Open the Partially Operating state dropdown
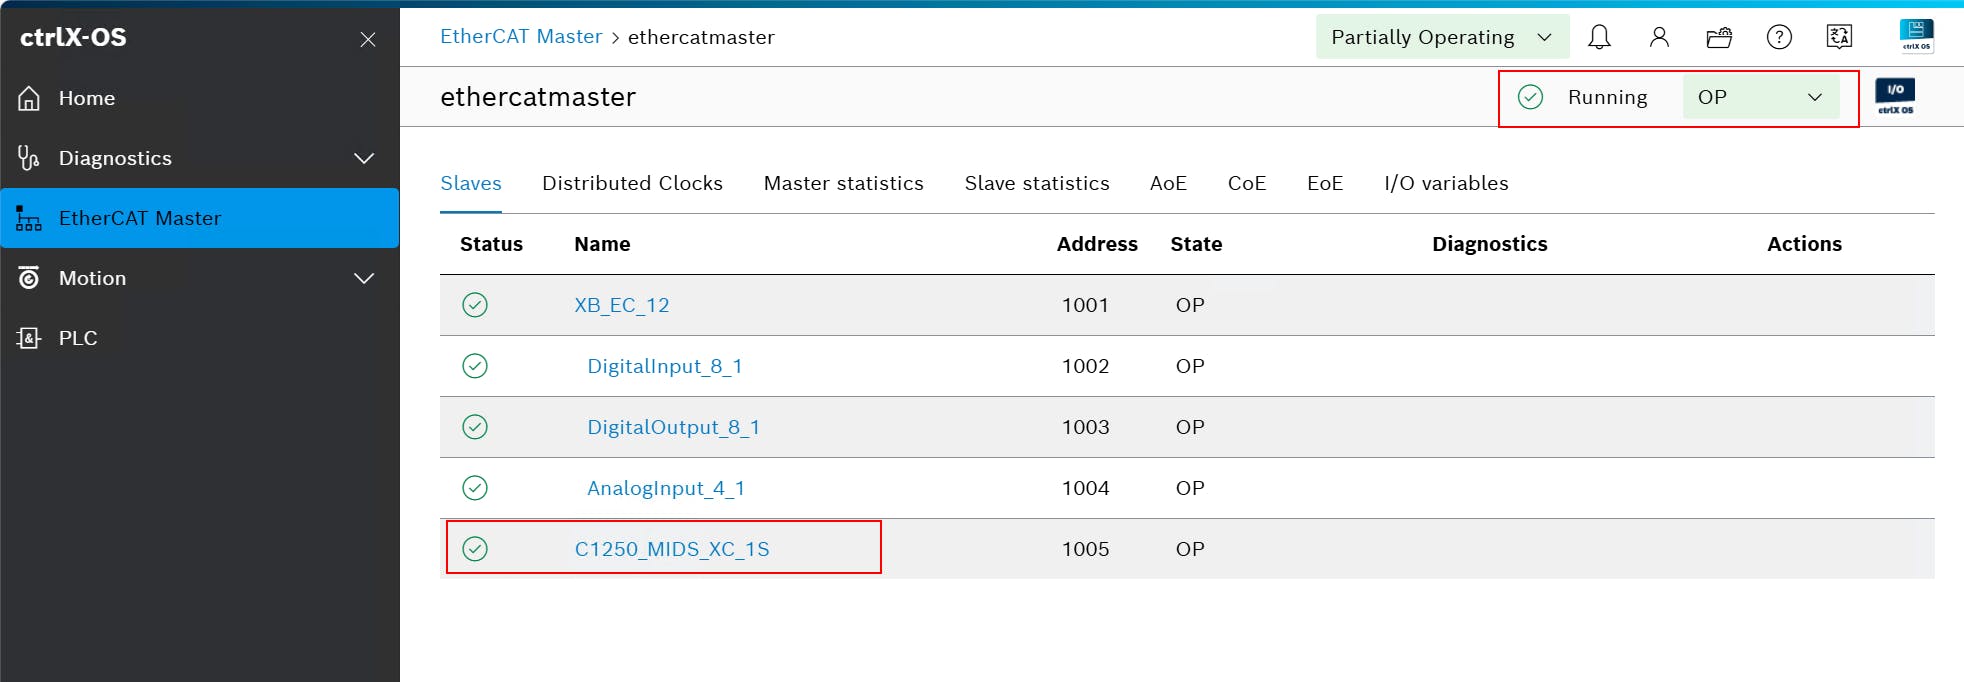 tap(1441, 37)
